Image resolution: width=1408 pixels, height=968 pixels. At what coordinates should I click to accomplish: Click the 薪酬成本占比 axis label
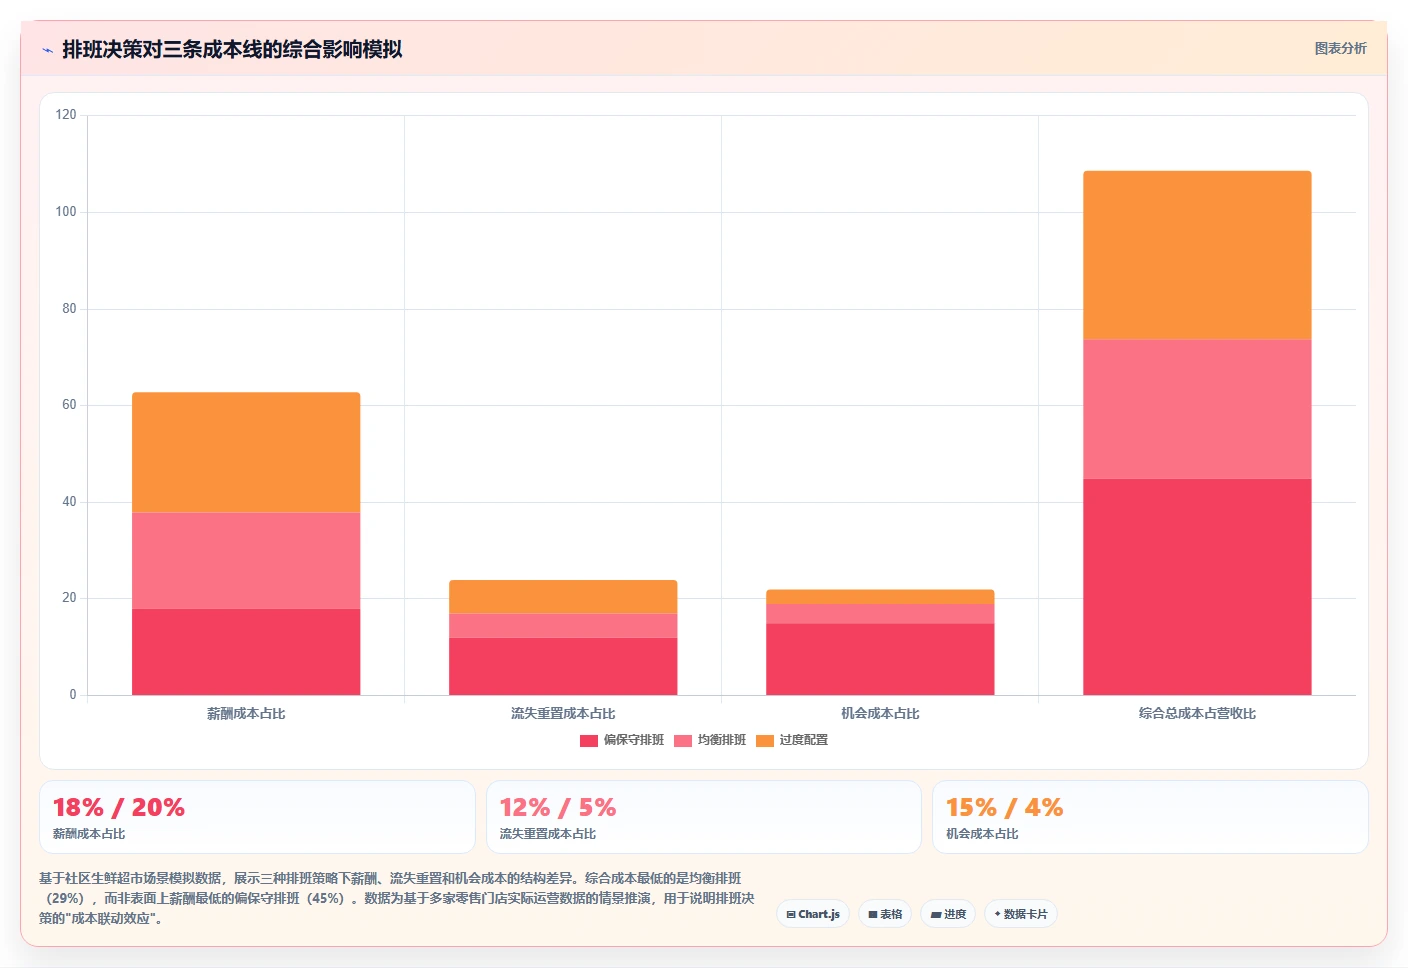click(246, 713)
